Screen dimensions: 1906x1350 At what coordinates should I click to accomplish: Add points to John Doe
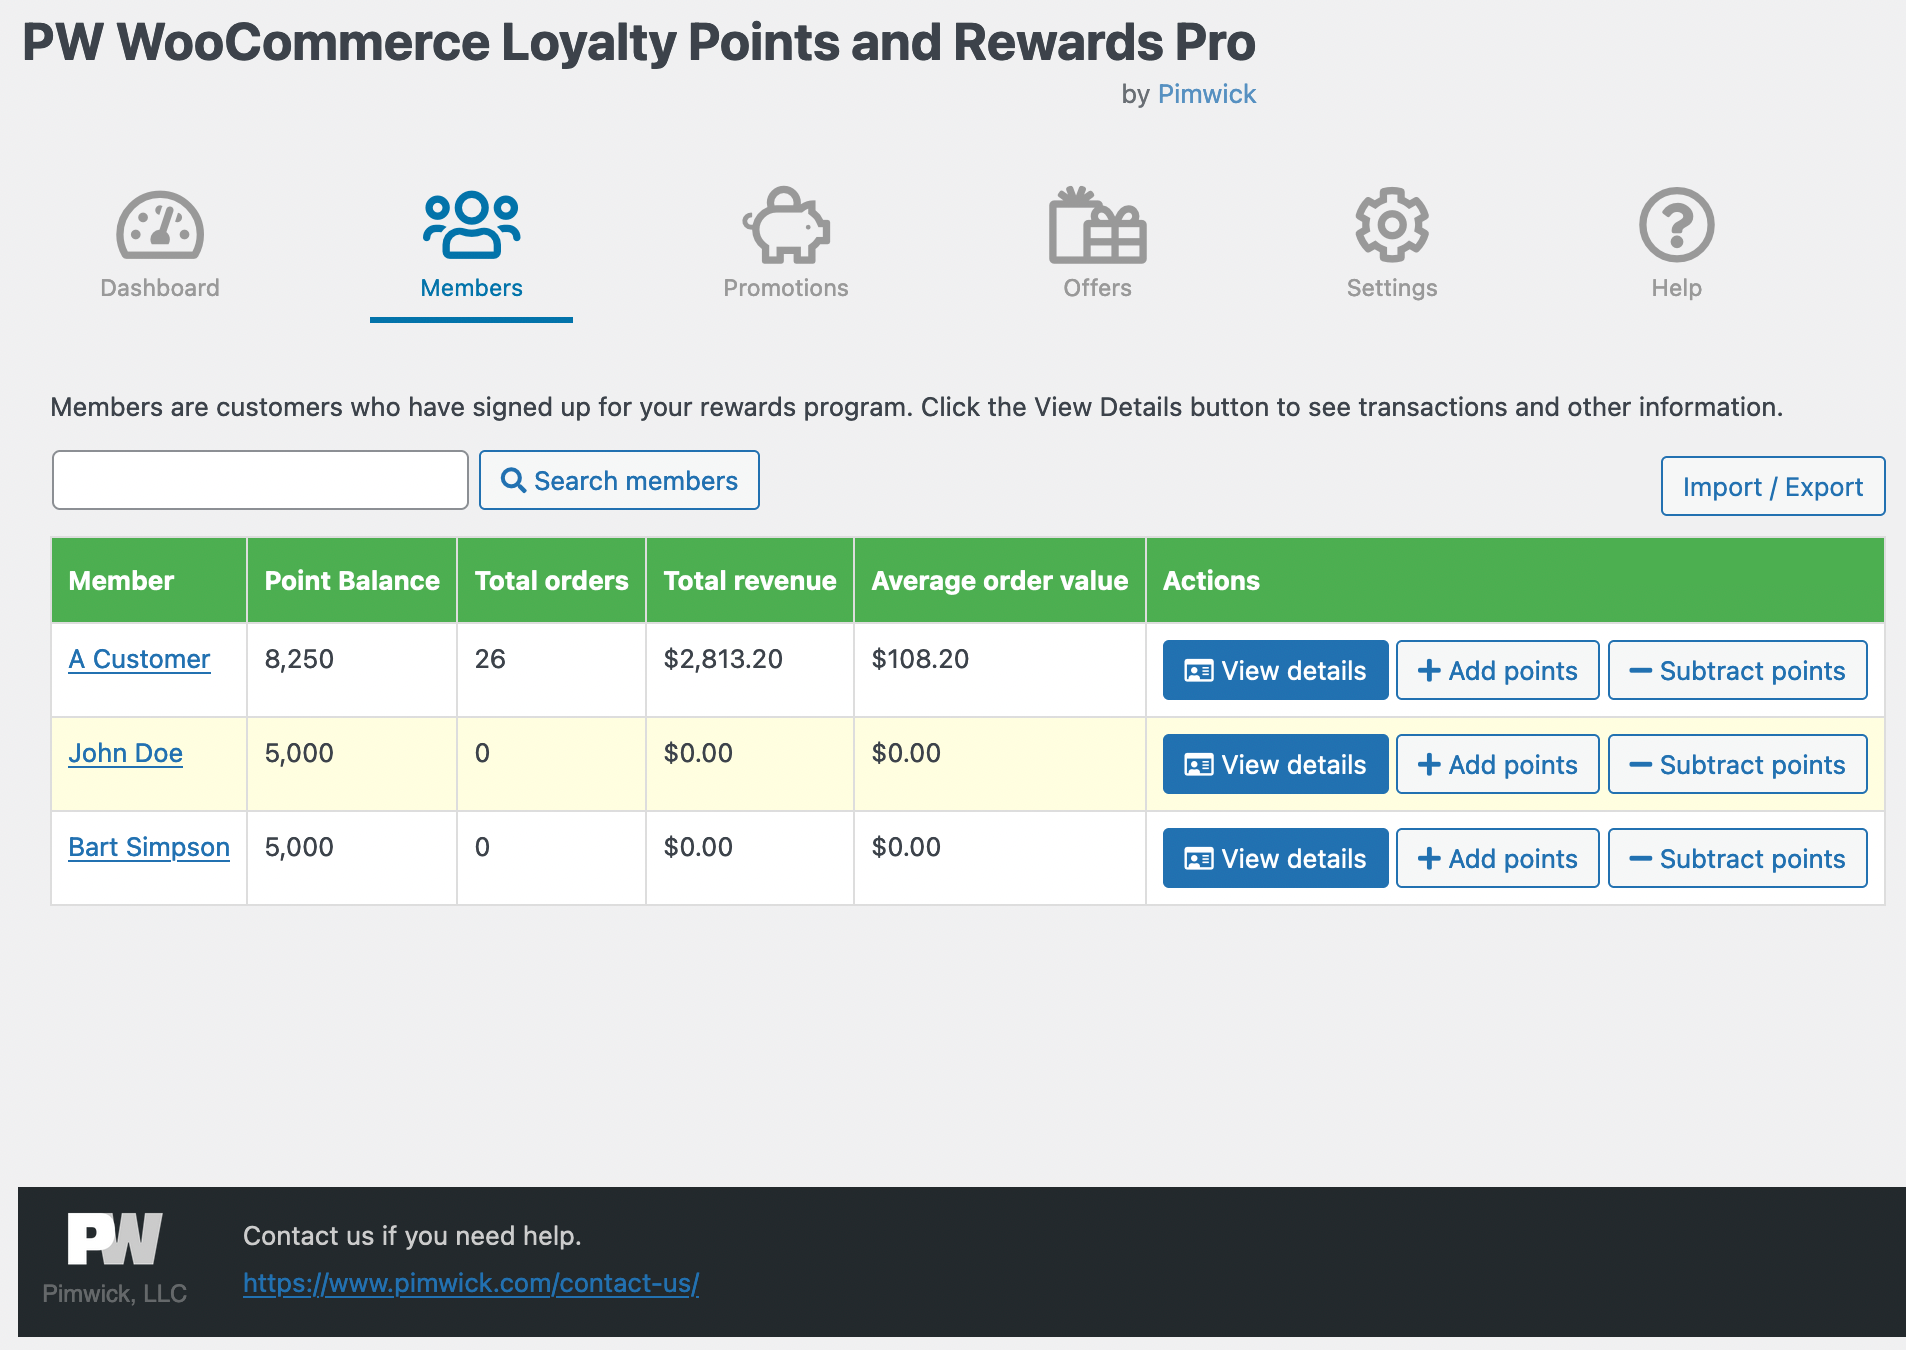point(1497,764)
